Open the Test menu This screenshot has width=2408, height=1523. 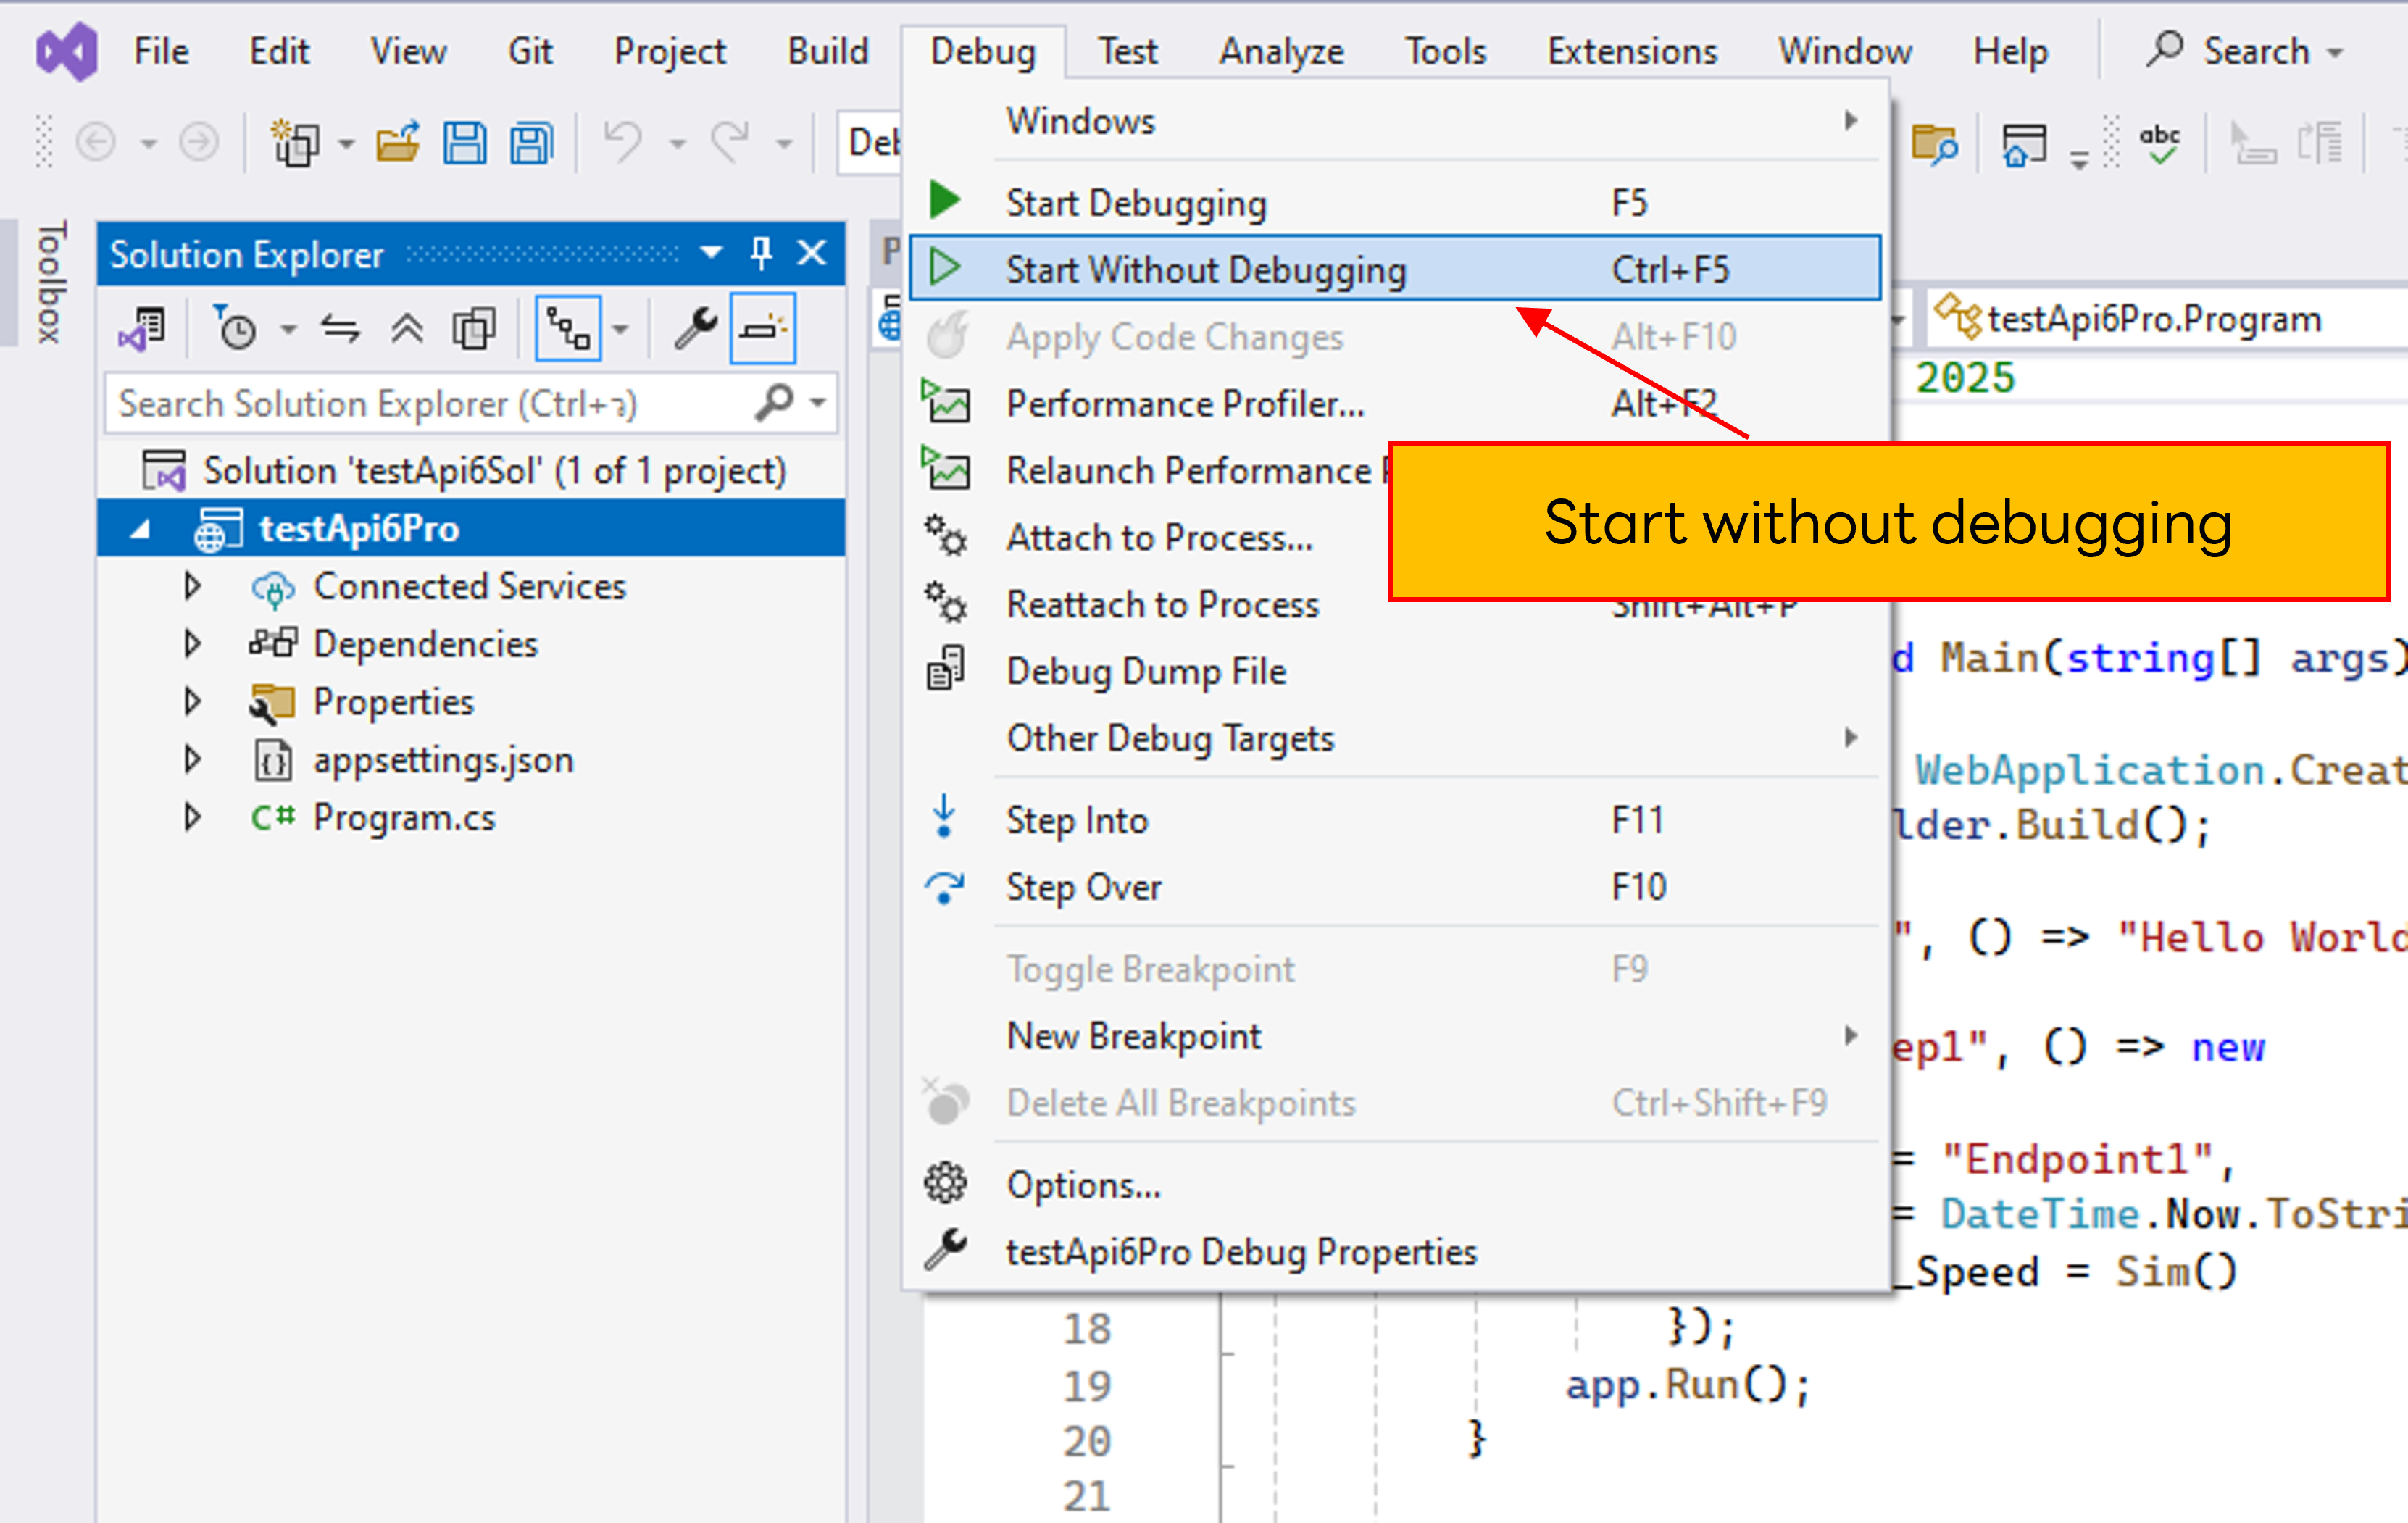tap(1128, 50)
